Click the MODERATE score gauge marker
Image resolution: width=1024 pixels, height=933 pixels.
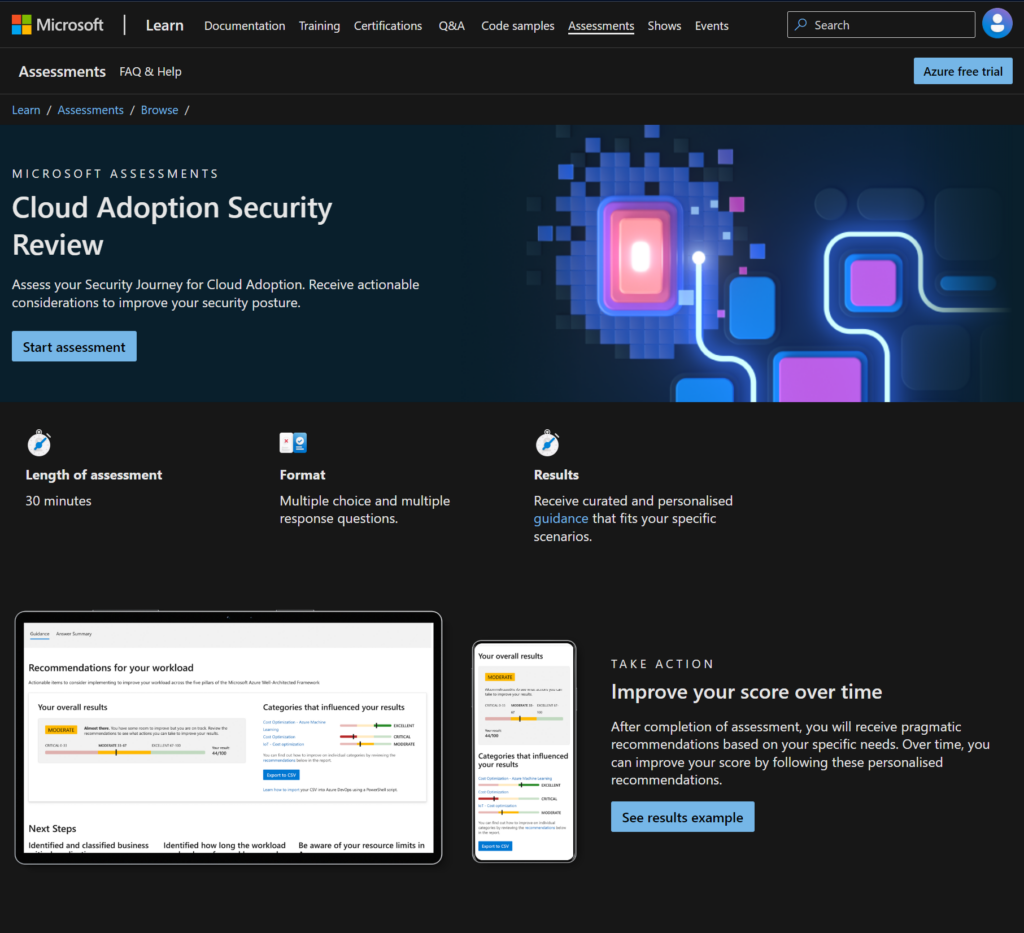[116, 754]
